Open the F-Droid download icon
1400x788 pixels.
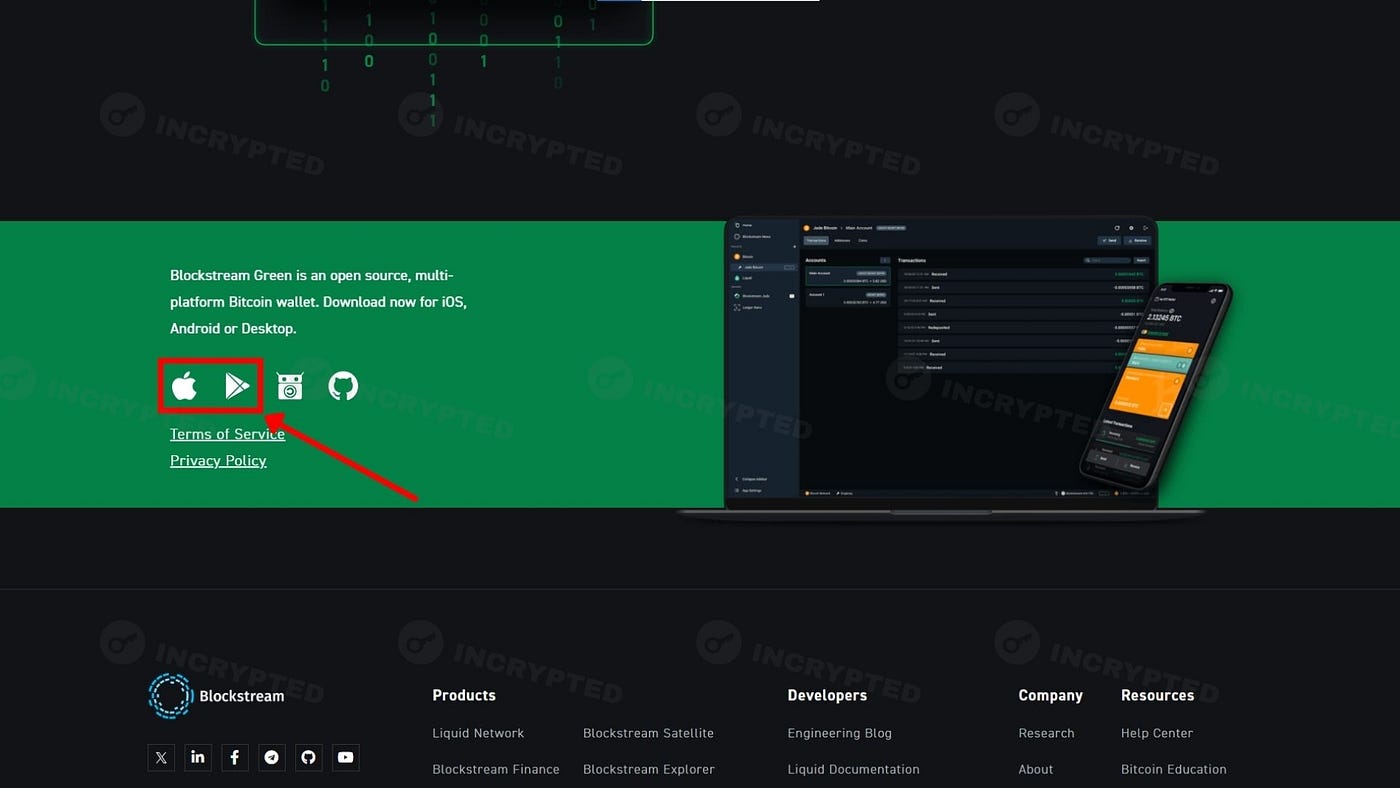pyautogui.click(x=290, y=386)
